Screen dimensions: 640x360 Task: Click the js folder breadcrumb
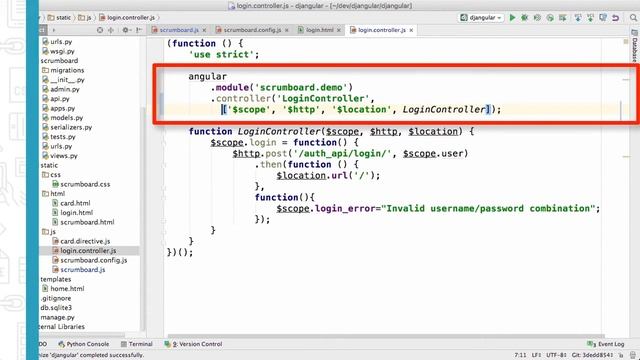tap(85, 18)
